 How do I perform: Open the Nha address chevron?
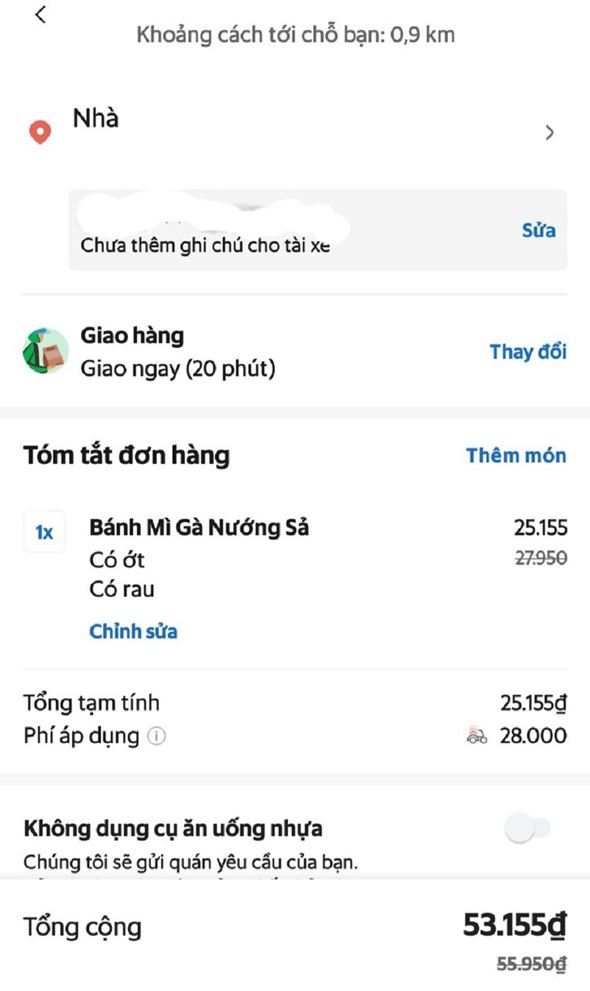pos(550,133)
